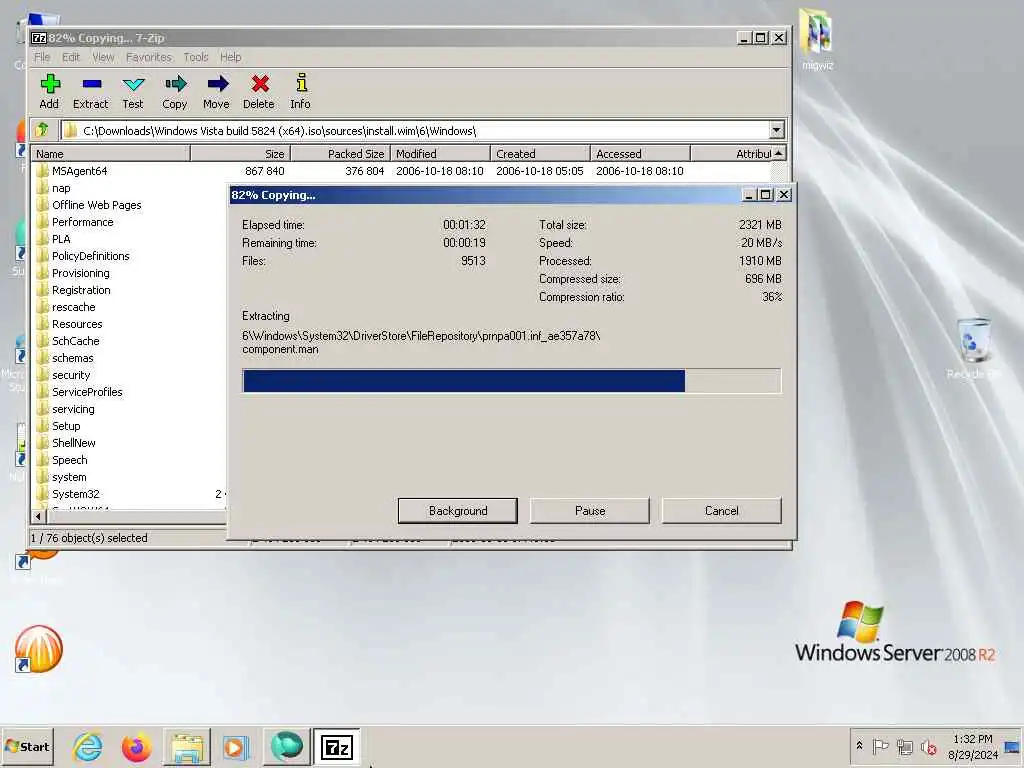Image resolution: width=1024 pixels, height=768 pixels.
Task: Sort by Name column header
Action: (110, 153)
